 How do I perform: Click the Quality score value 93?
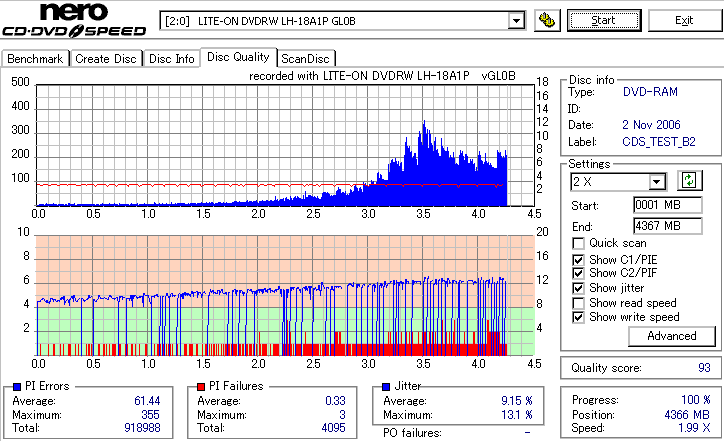coord(704,368)
